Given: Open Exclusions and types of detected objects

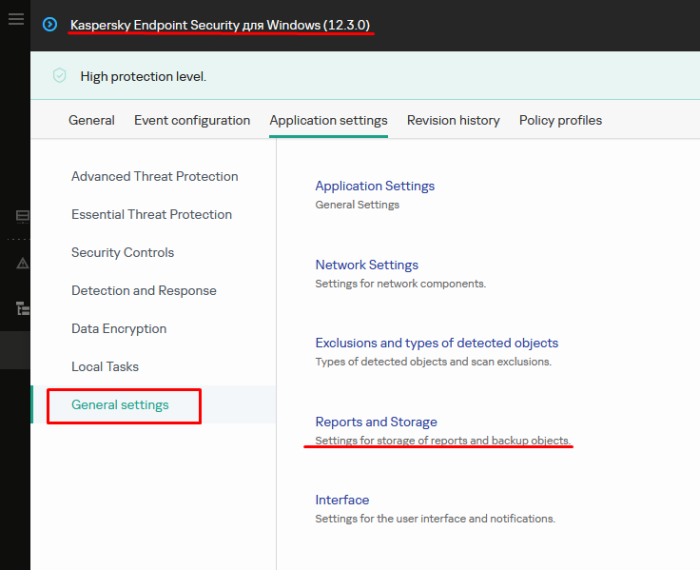Looking at the screenshot, I should coord(436,343).
